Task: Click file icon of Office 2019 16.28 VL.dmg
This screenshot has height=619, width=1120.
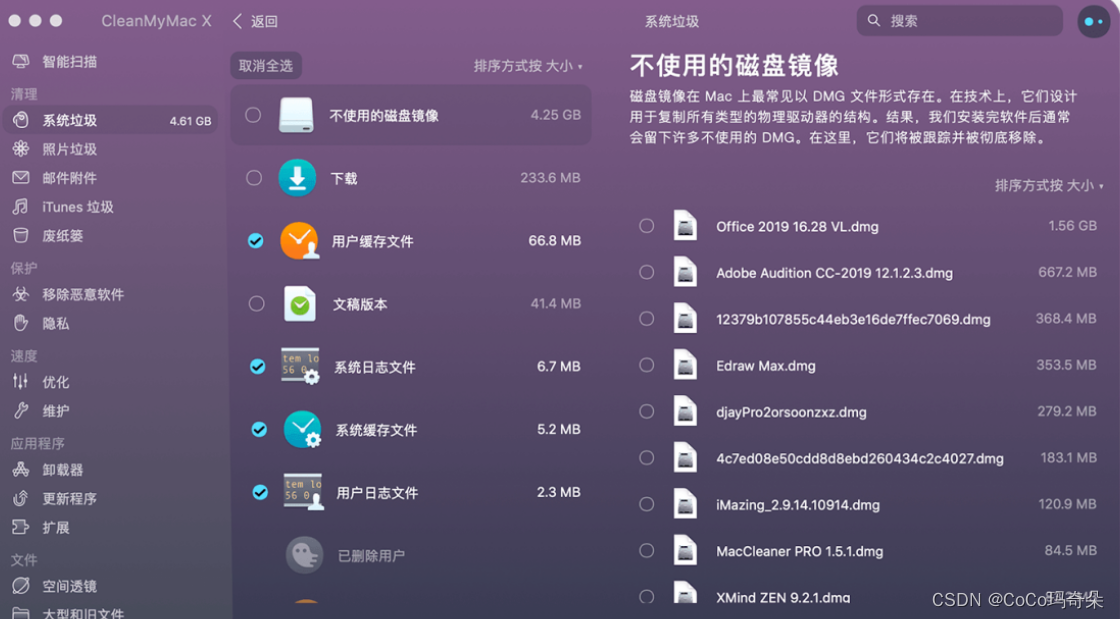Action: 685,226
